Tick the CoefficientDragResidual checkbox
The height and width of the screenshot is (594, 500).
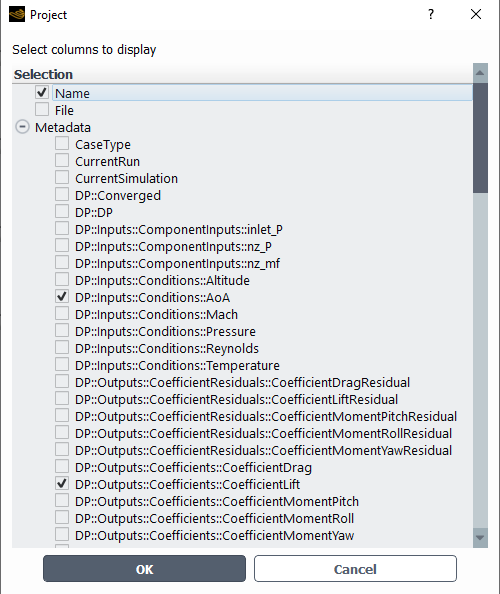pyautogui.click(x=62, y=381)
